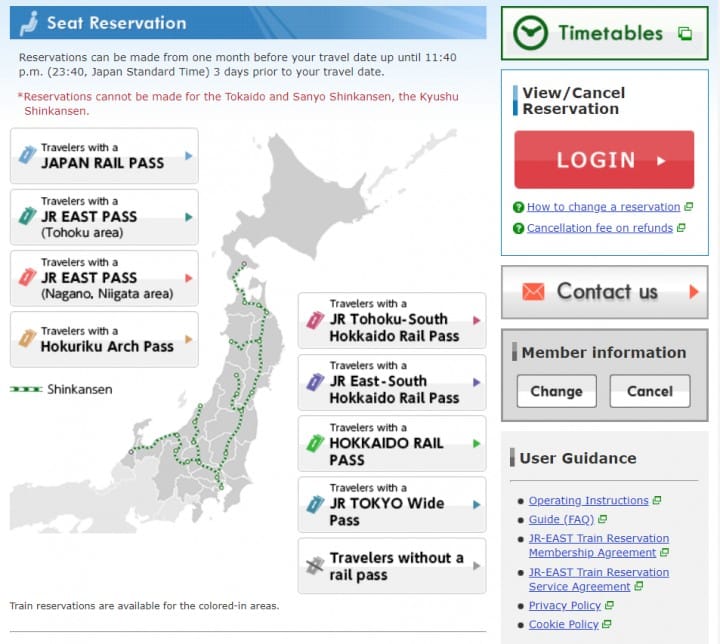Image resolution: width=720 pixels, height=644 pixels.
Task: Click the envelope icon in Contact us
Action: (533, 292)
